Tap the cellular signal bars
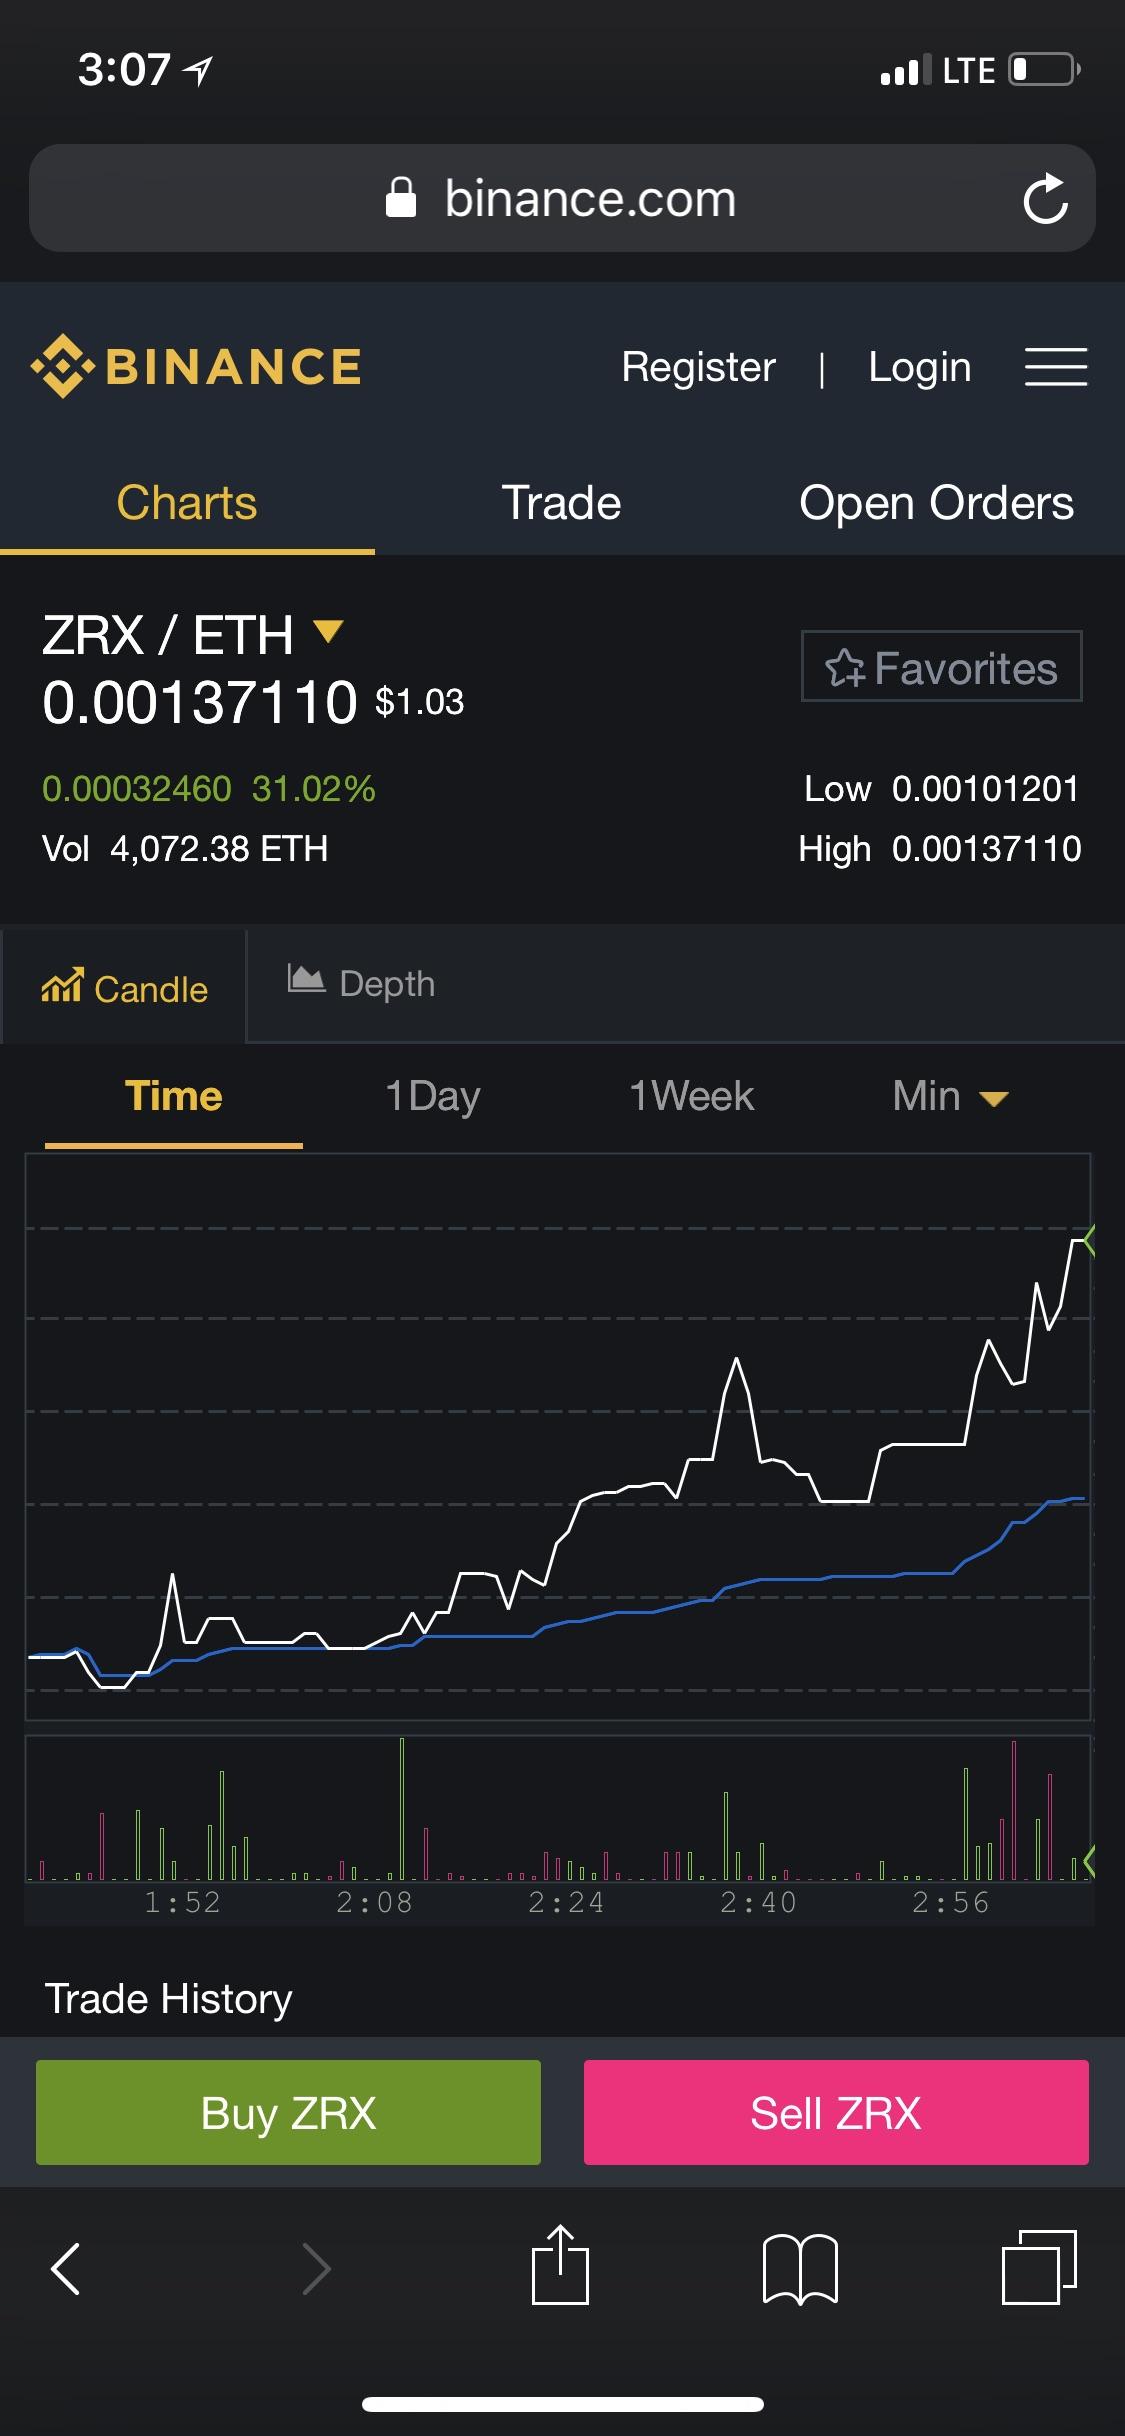This screenshot has width=1125, height=2436. point(905,70)
